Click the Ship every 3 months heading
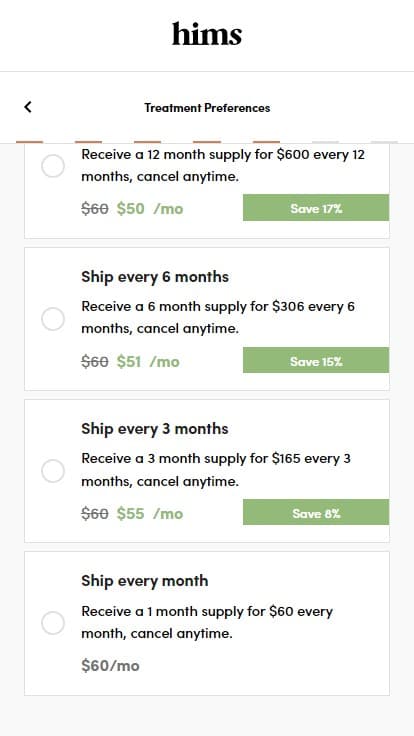Screen dimensions: 414x736 pyautogui.click(x=155, y=429)
